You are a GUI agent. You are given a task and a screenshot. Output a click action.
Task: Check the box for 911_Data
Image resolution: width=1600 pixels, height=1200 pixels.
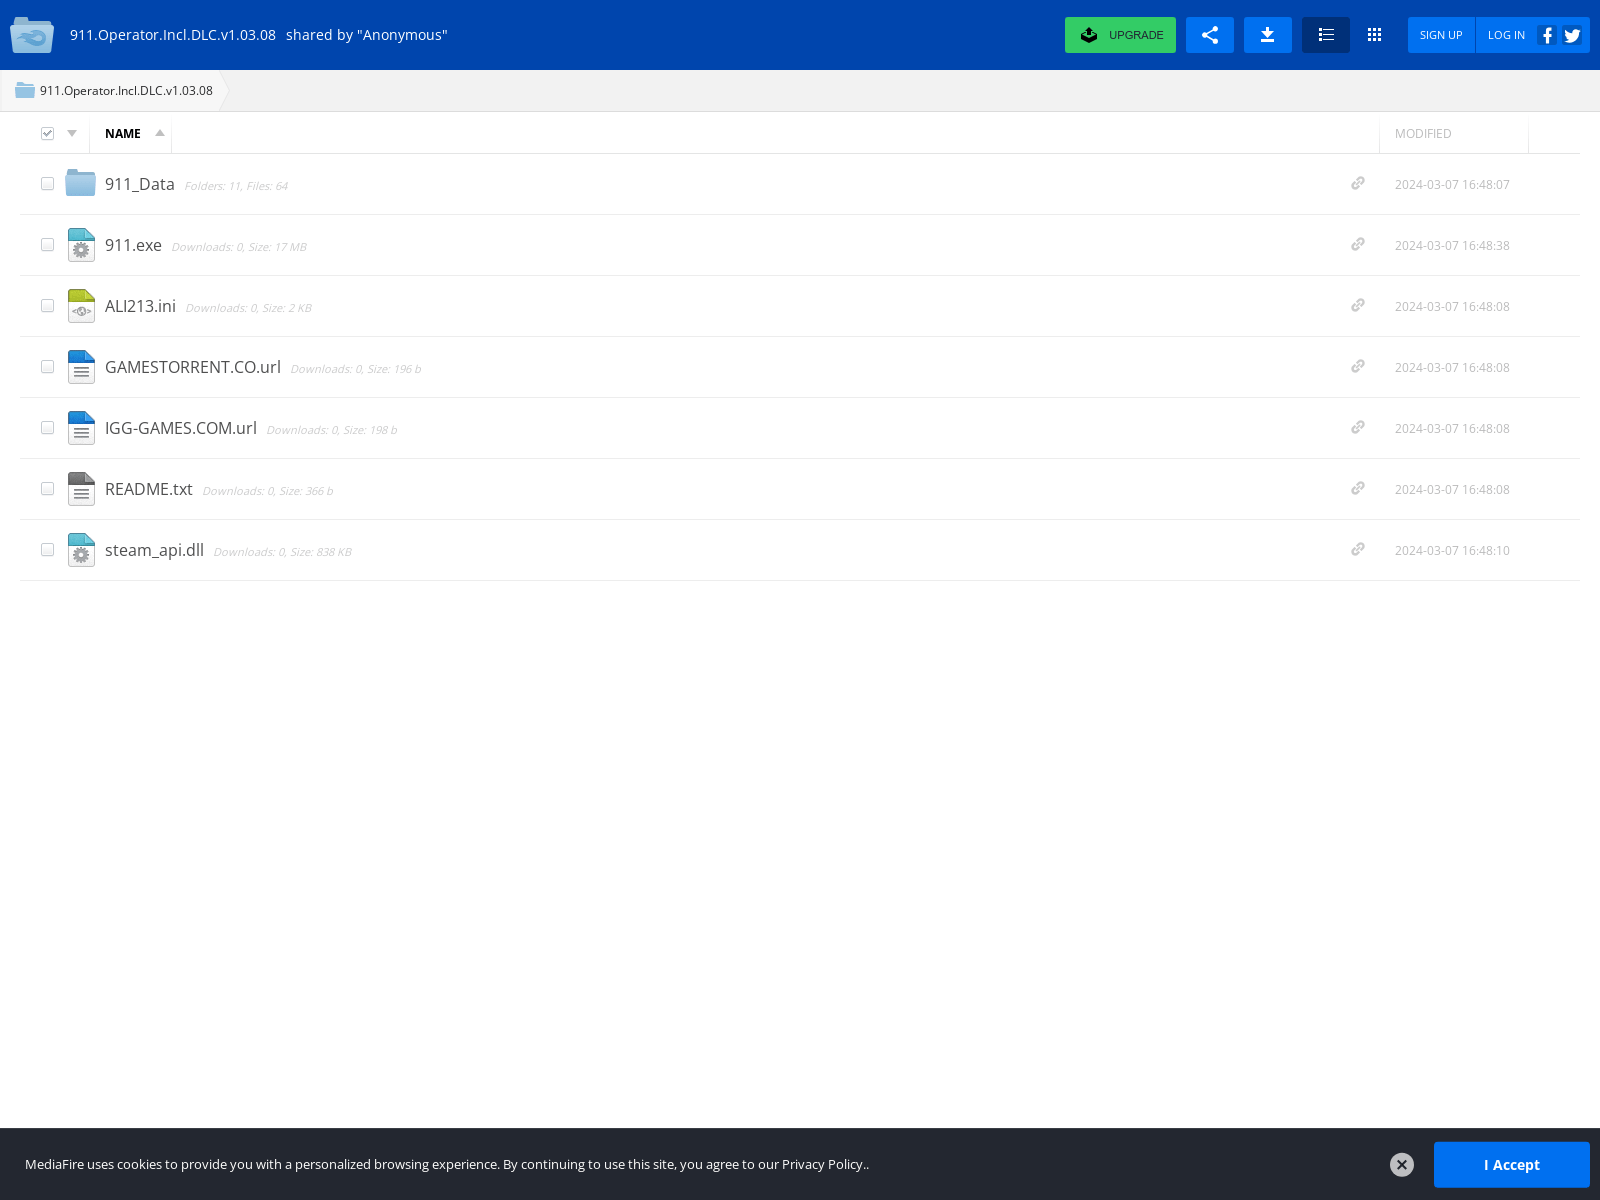[47, 184]
